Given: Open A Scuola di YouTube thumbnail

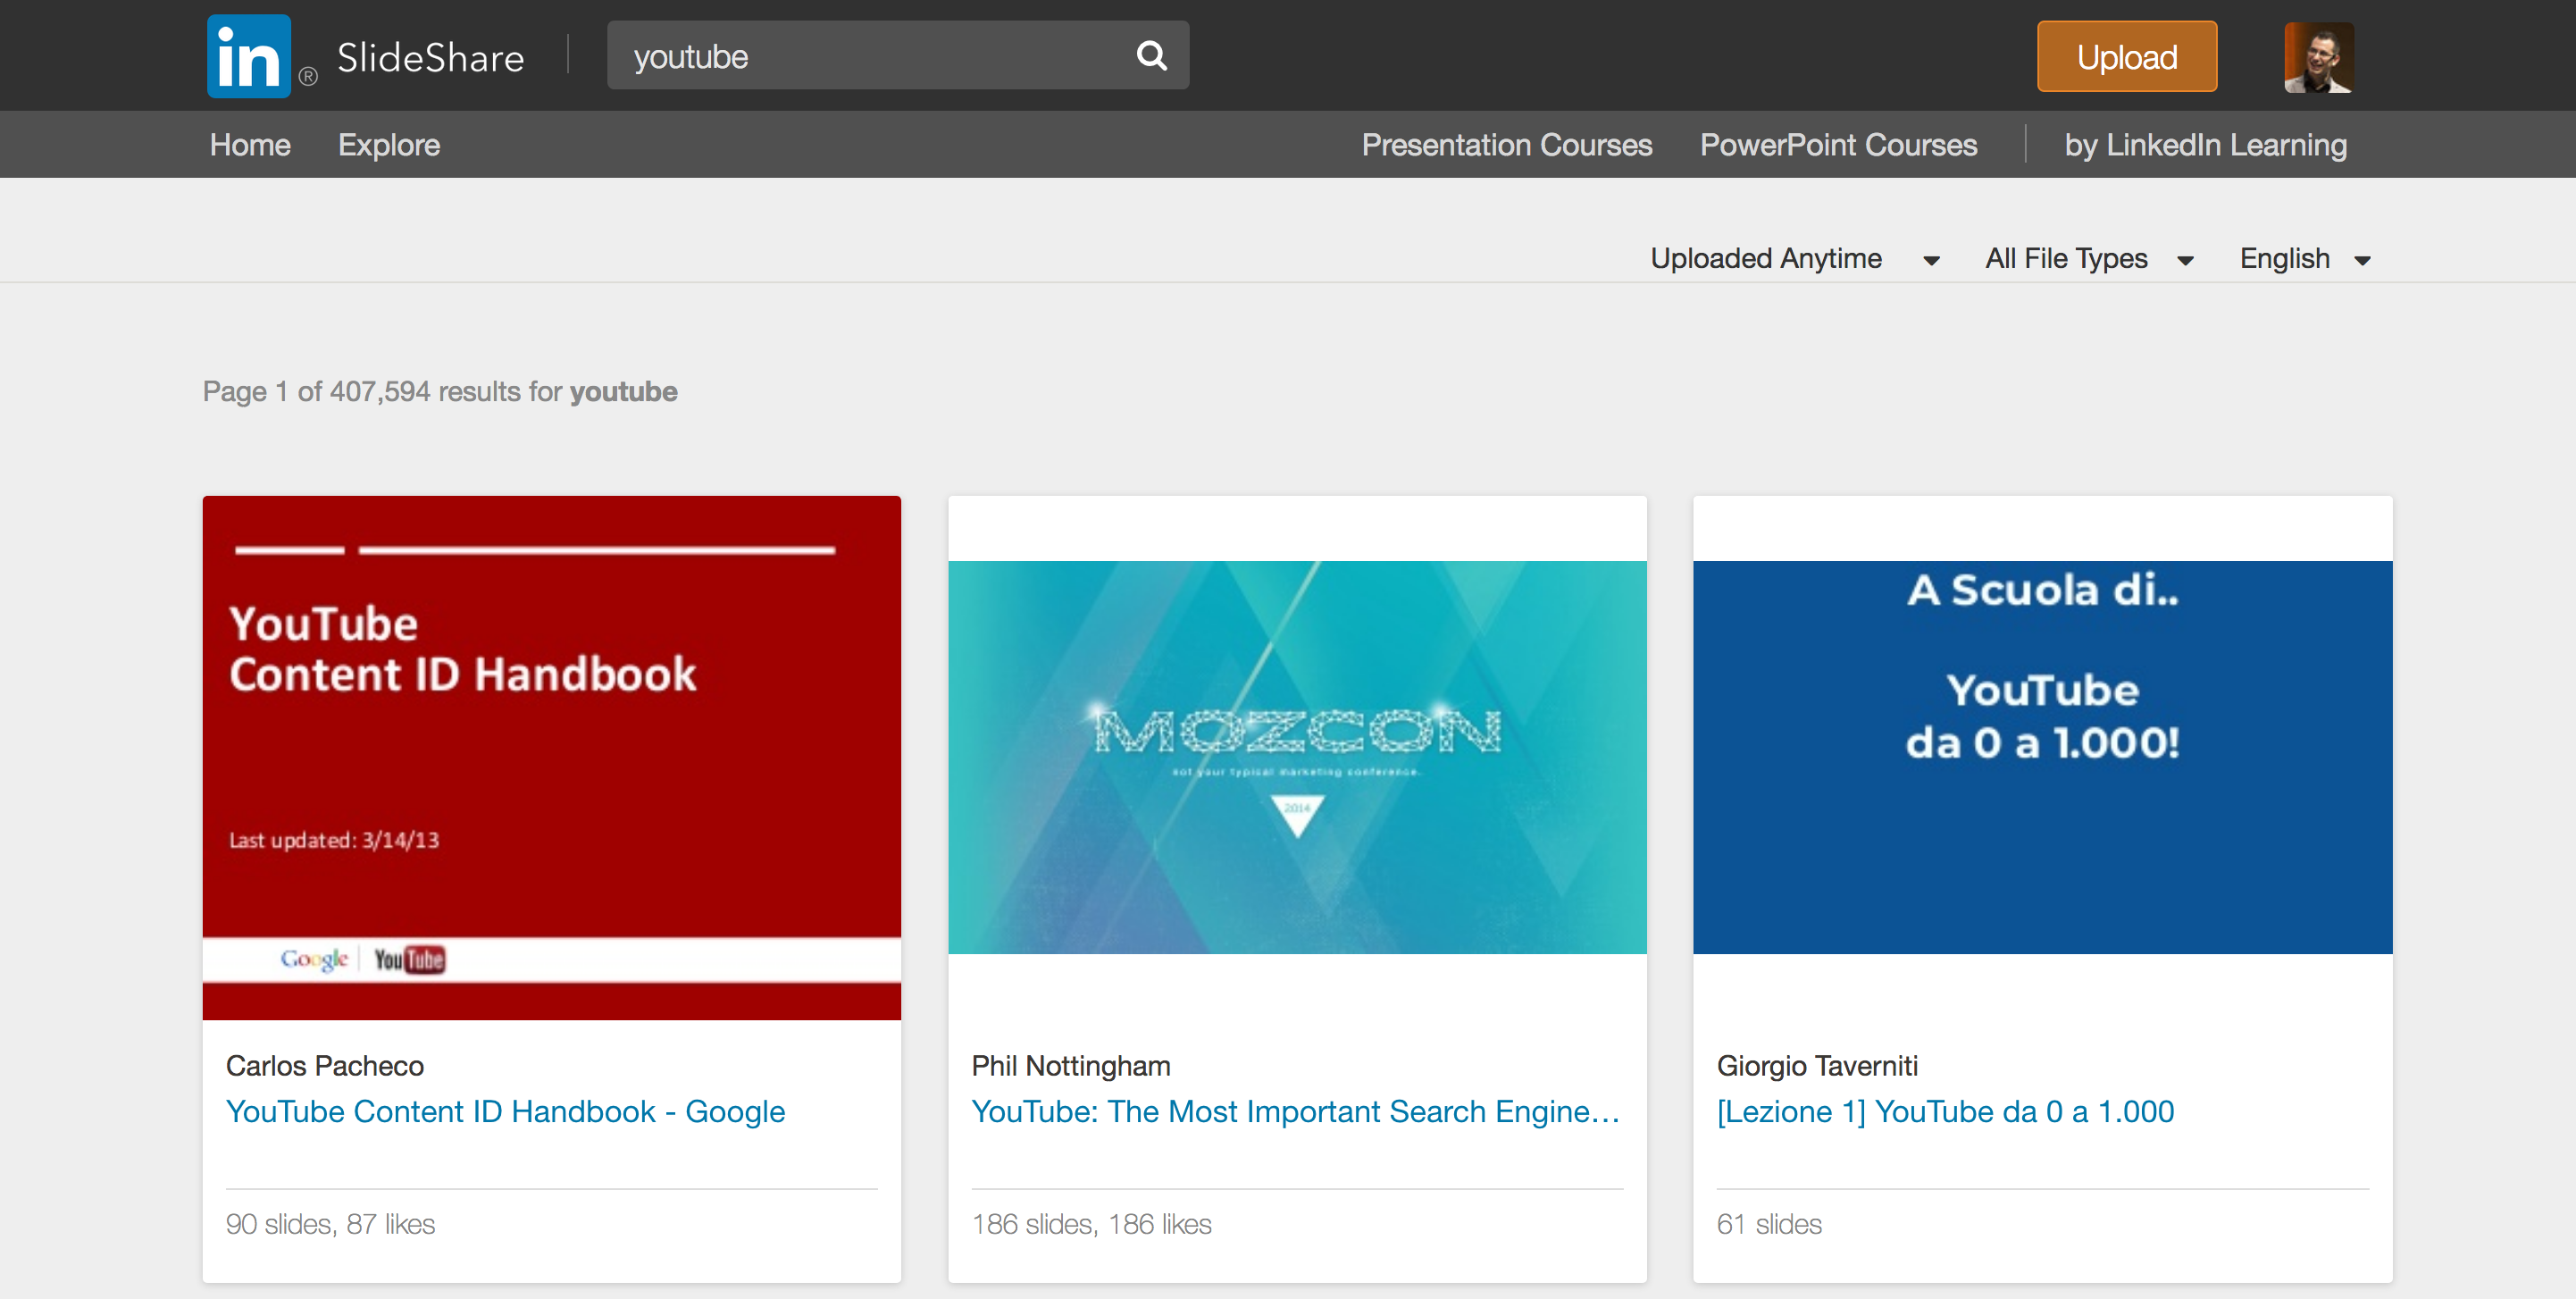Looking at the screenshot, I should click(2042, 757).
